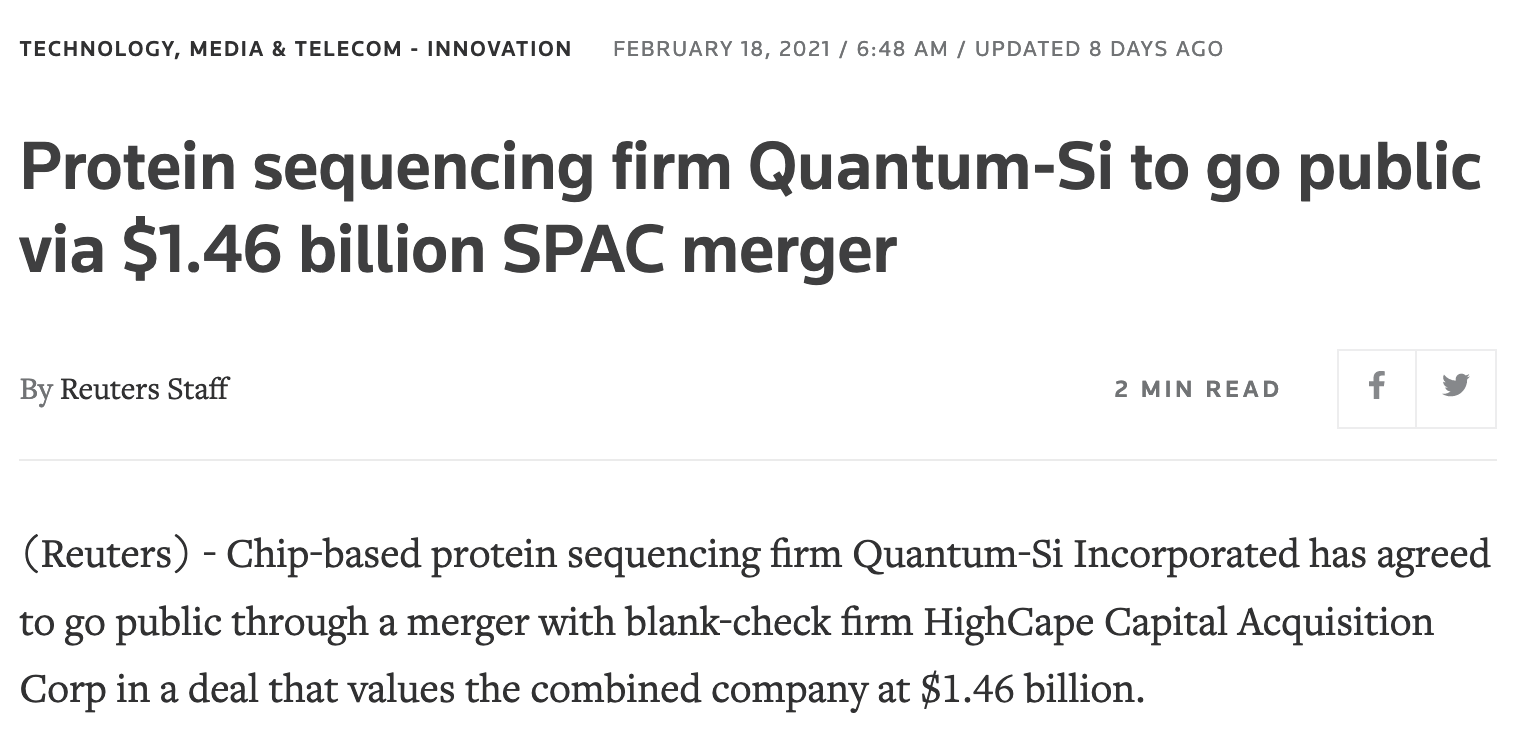Share the article on Twitter
1520x748 pixels.
1456,388
